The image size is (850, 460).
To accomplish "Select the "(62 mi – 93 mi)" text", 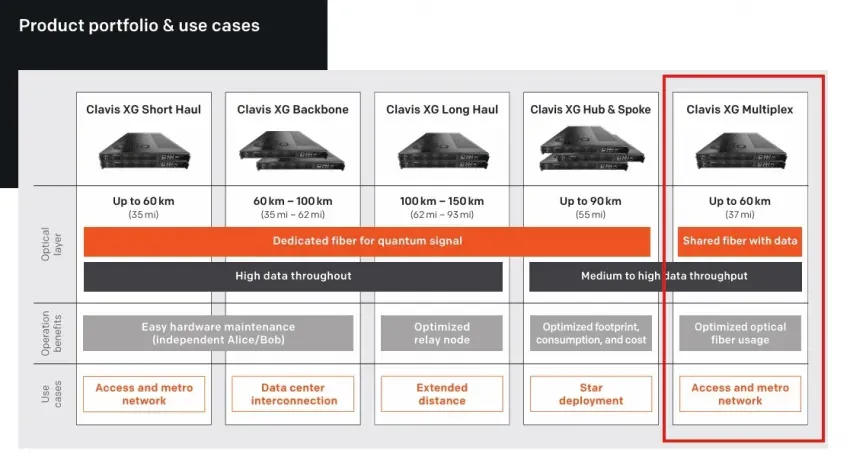I will point(442,215).
